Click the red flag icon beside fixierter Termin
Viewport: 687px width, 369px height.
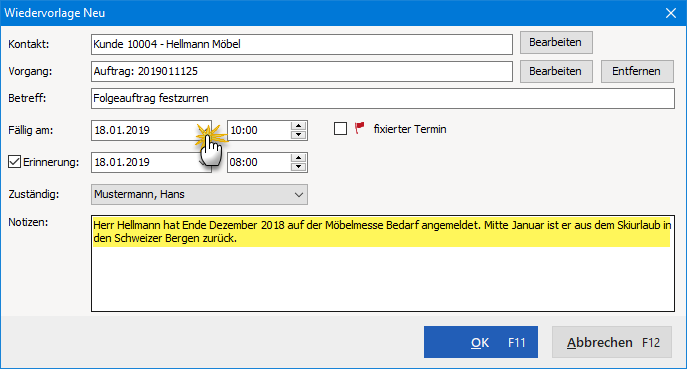point(359,128)
